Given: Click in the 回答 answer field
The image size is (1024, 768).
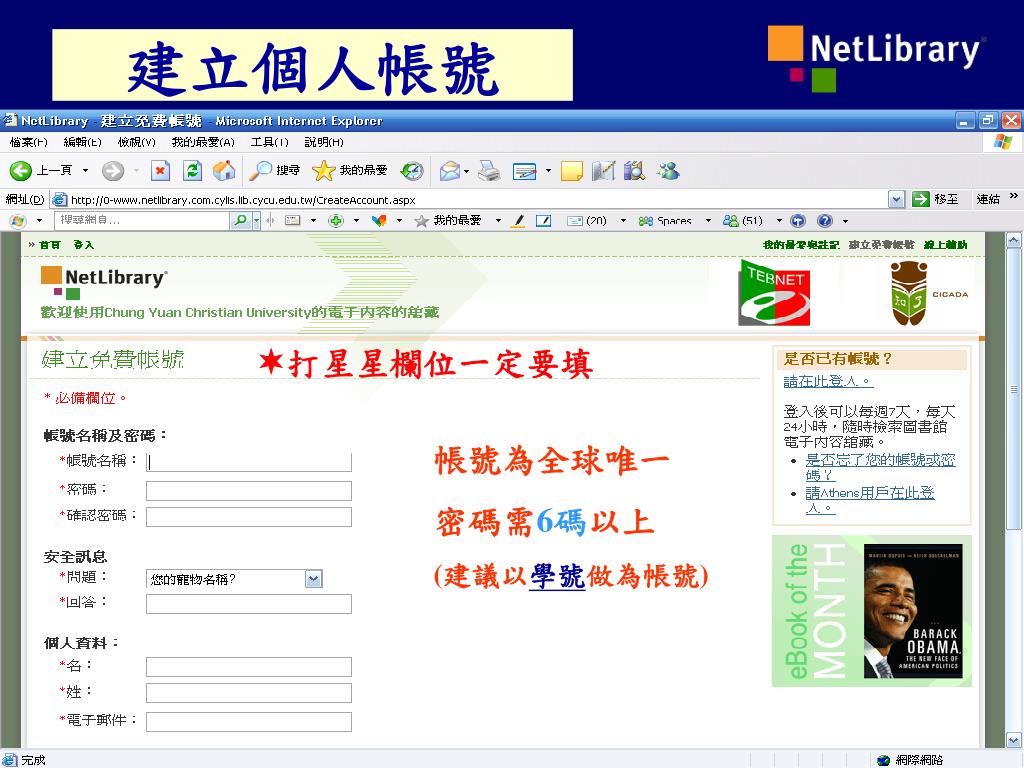Looking at the screenshot, I should click(249, 603).
